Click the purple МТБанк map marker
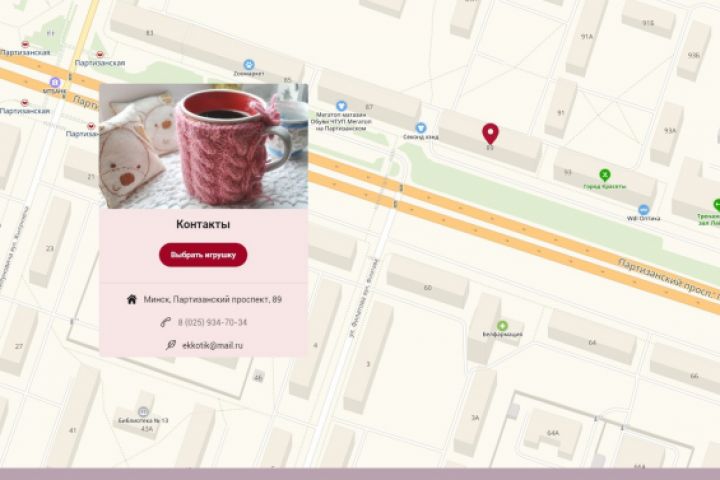720x480 pixels. pos(55,83)
